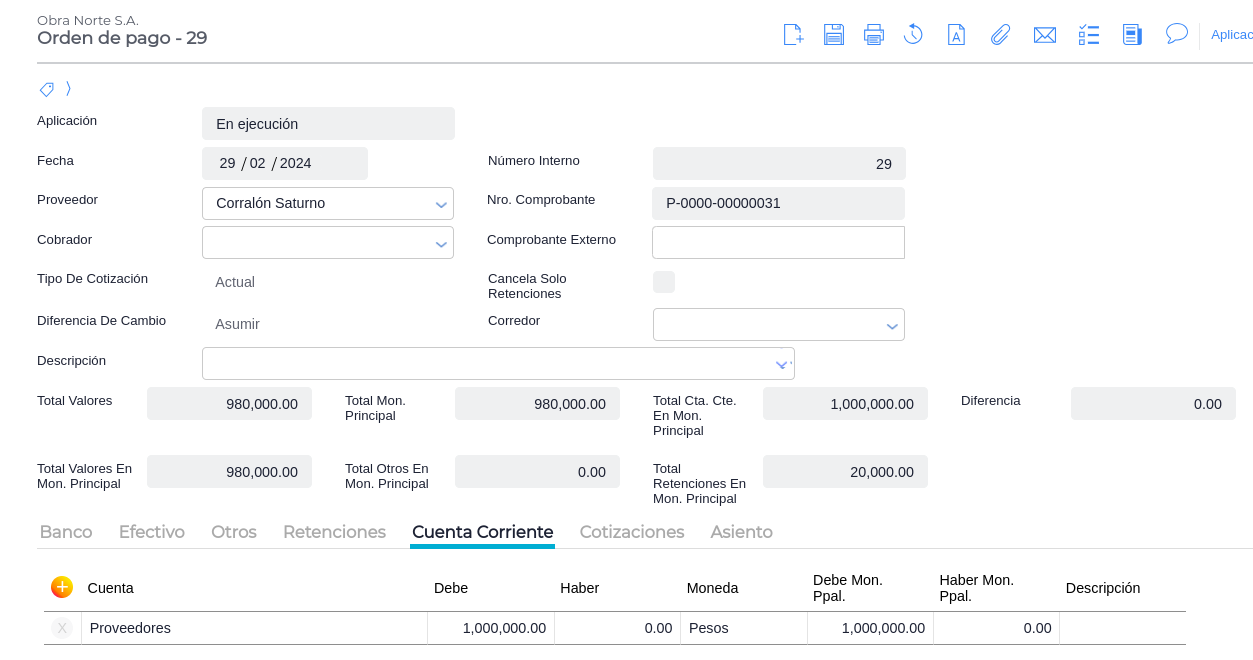Open the comments speech bubble
The image size is (1253, 660).
click(x=1177, y=34)
